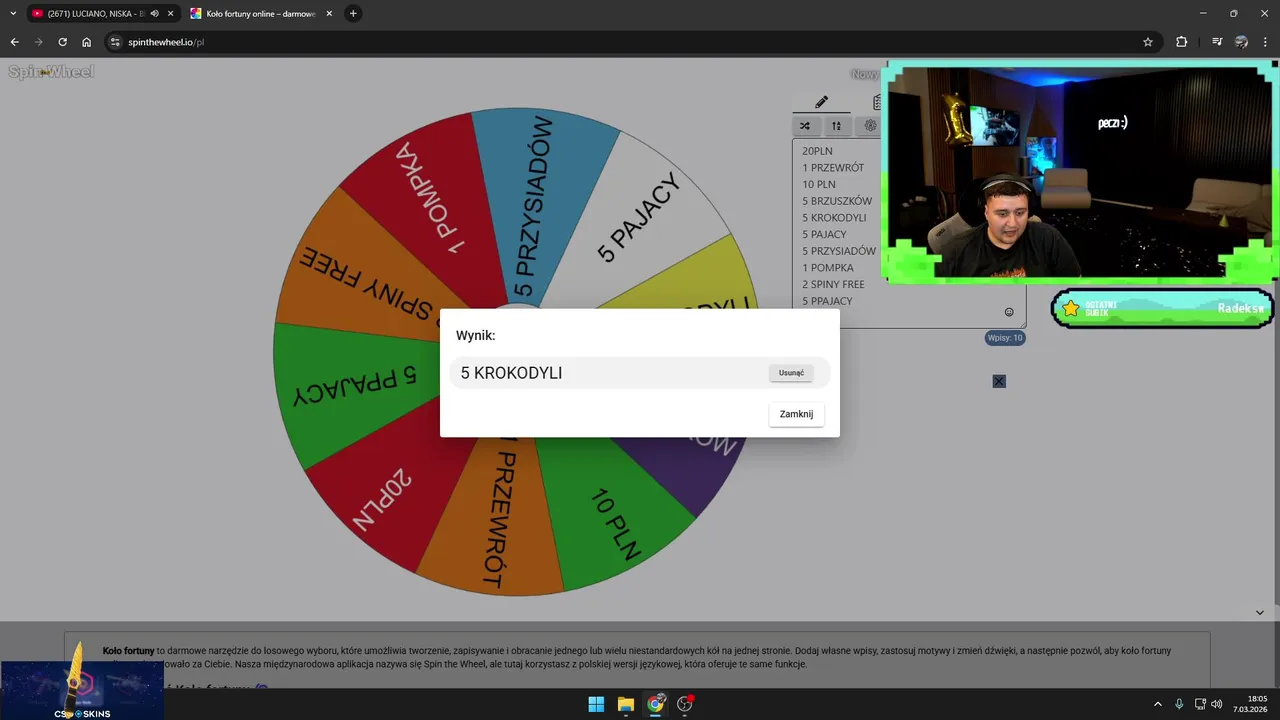The width and height of the screenshot is (1280, 720).
Task: Open network status tray icon
Action: point(1201,704)
